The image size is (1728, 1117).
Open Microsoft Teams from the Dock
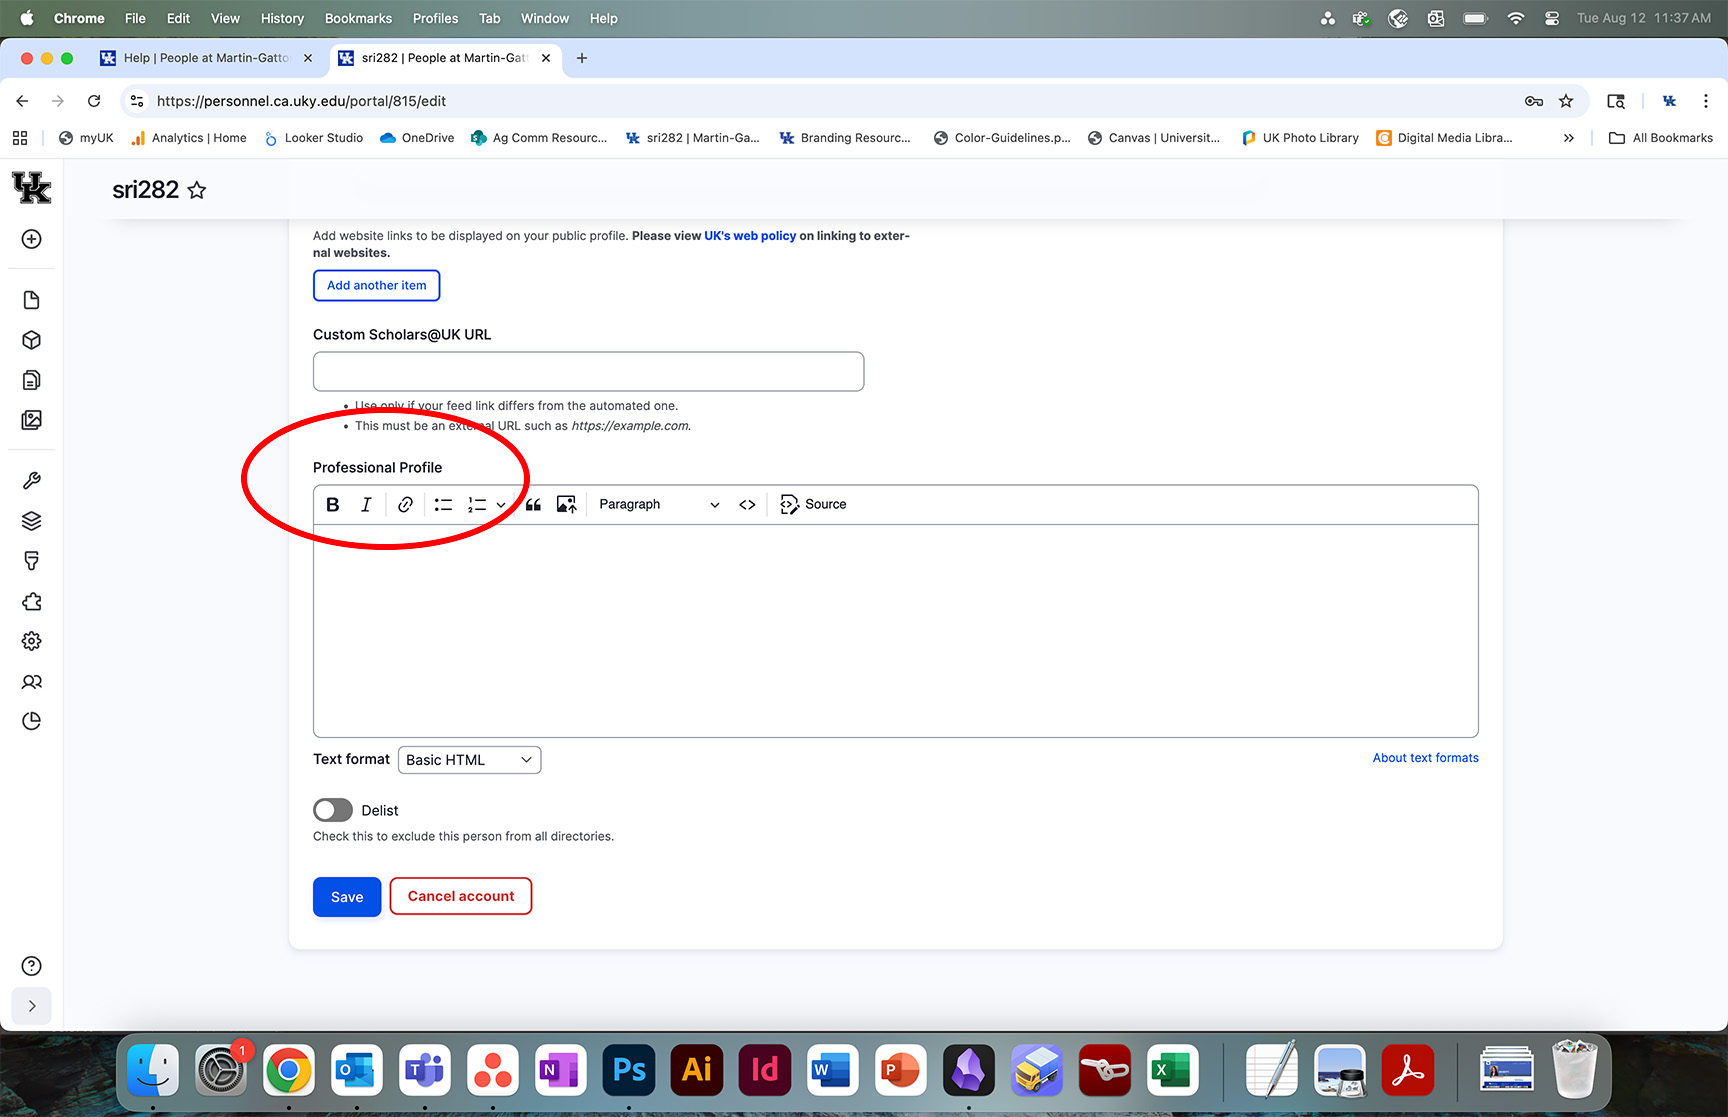[x=425, y=1071]
